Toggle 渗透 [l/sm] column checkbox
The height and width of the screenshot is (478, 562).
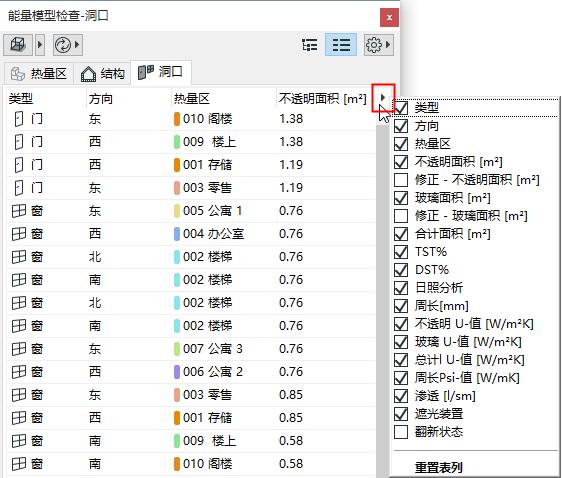click(x=401, y=396)
